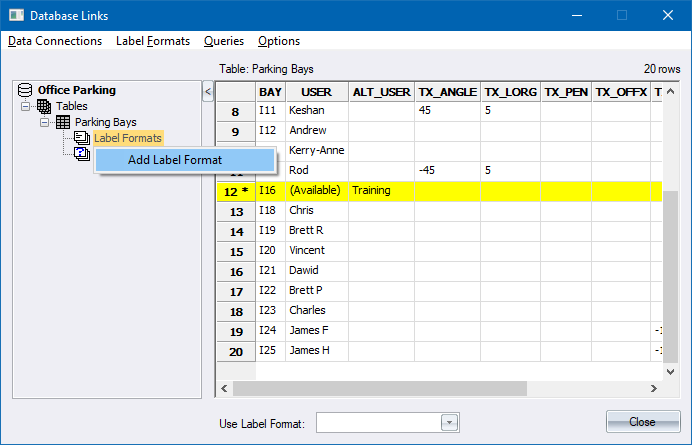Image resolution: width=692 pixels, height=445 pixels.
Task: Select row 12 header for bay I16
Action: pos(236,190)
